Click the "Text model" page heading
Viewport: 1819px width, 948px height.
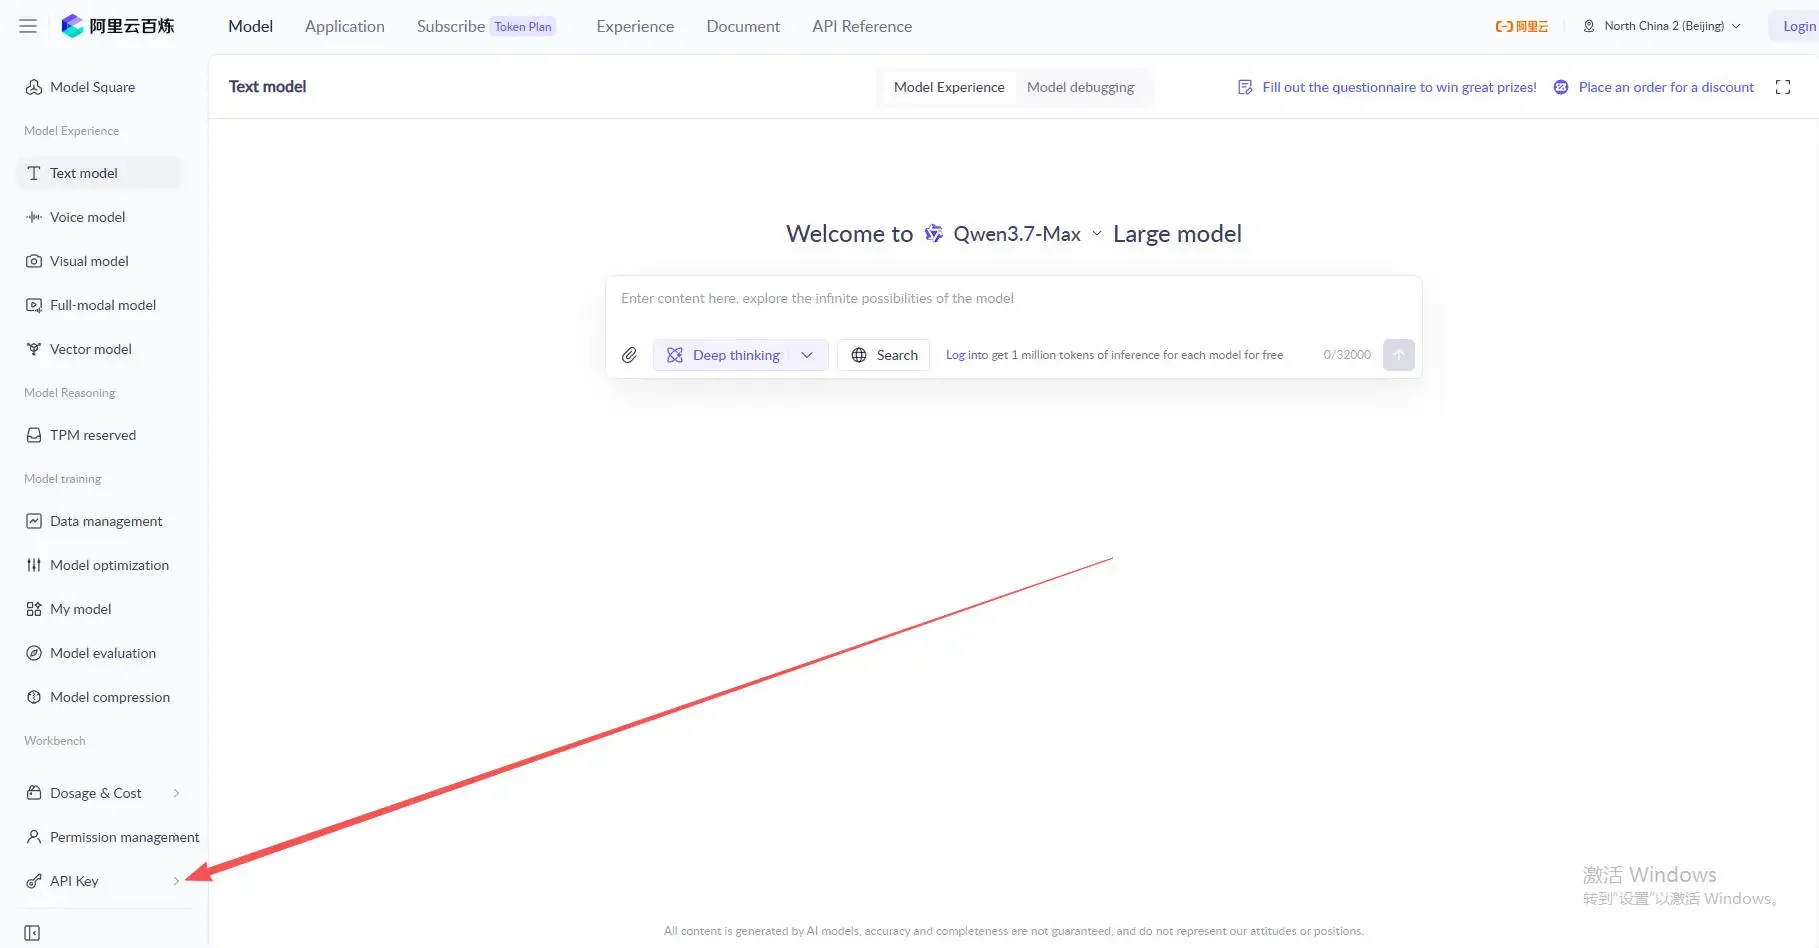[x=267, y=87]
